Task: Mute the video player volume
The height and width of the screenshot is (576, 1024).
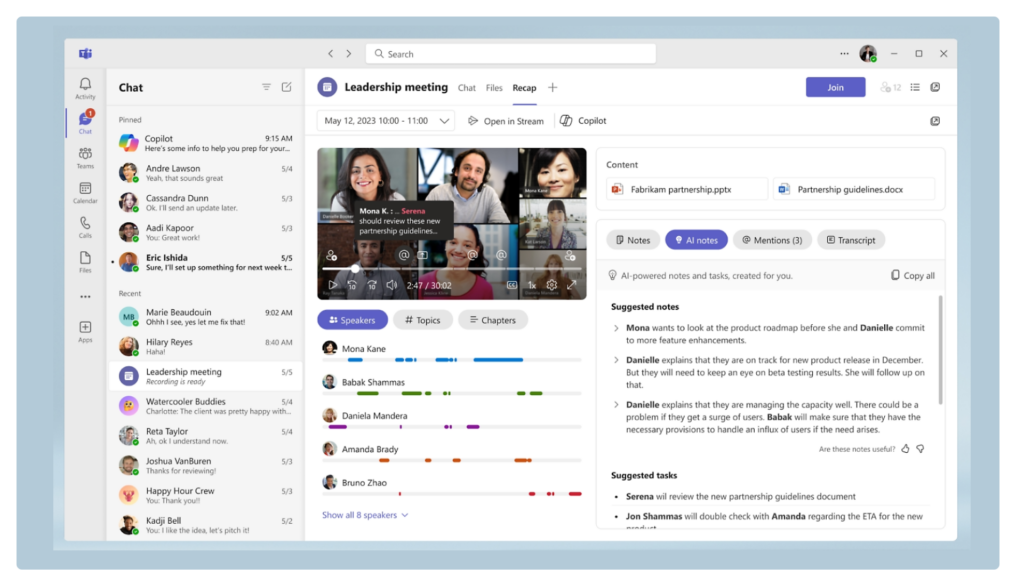Action: point(392,284)
